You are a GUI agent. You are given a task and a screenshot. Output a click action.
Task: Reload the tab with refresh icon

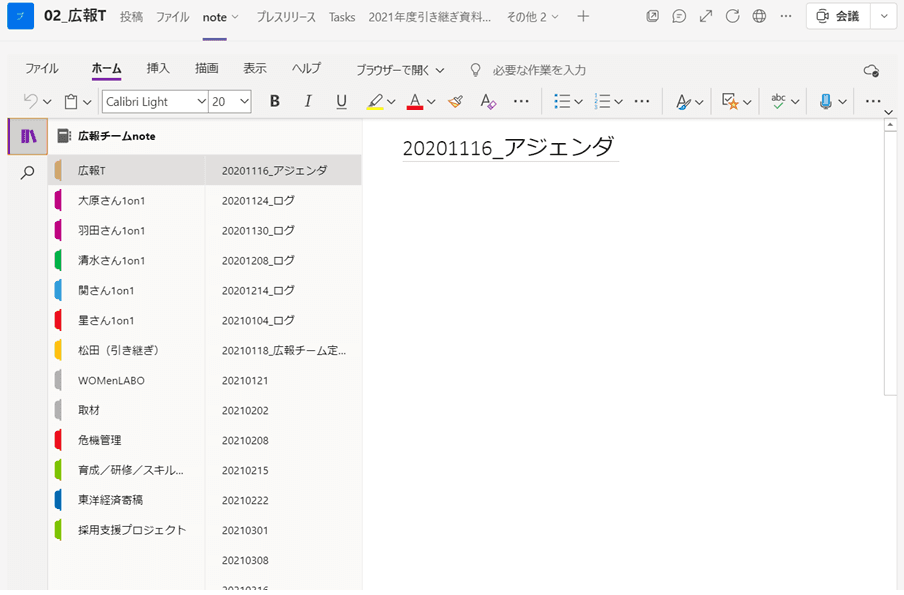[x=733, y=17]
